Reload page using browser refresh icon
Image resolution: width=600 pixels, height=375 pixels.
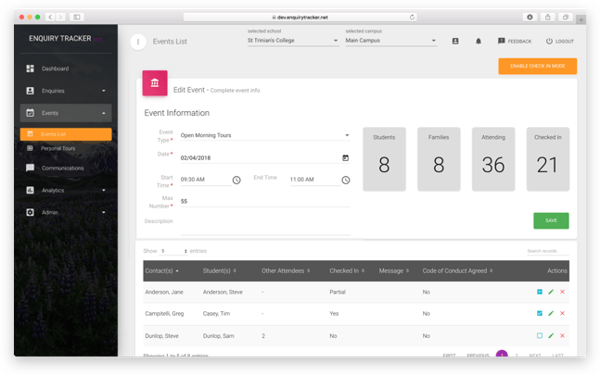[412, 17]
